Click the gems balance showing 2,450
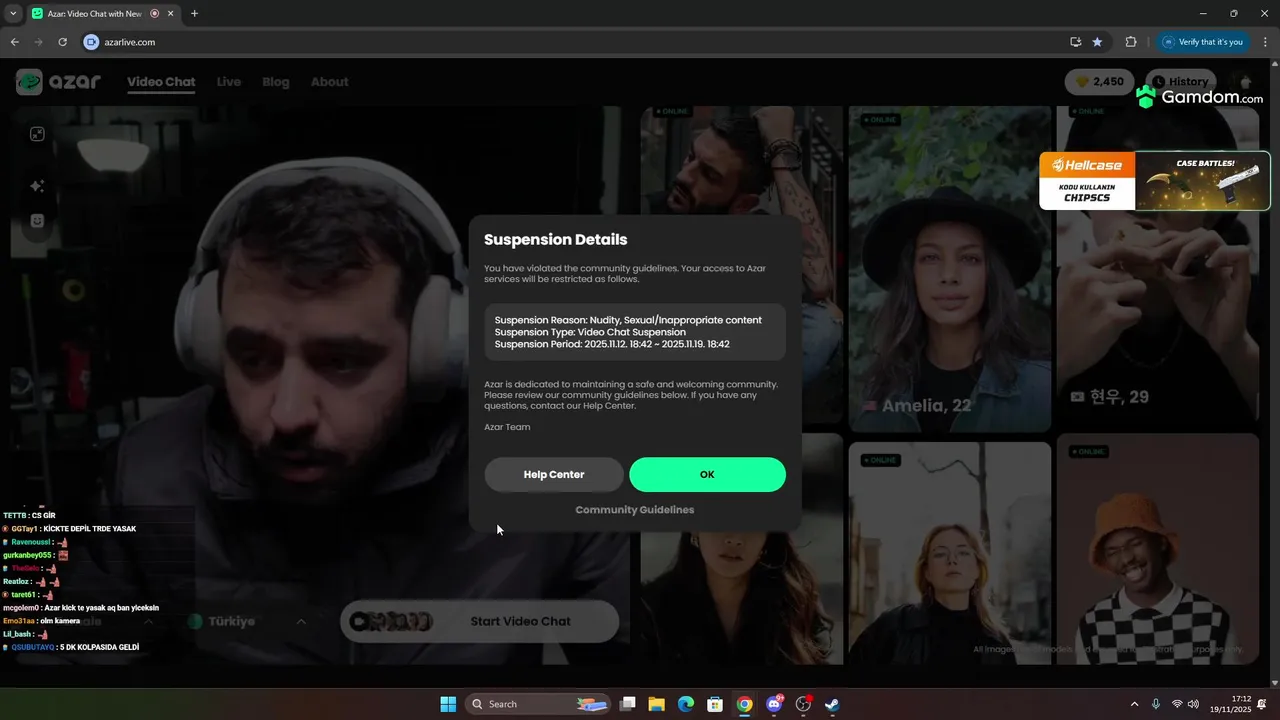1280x720 pixels. click(1100, 82)
